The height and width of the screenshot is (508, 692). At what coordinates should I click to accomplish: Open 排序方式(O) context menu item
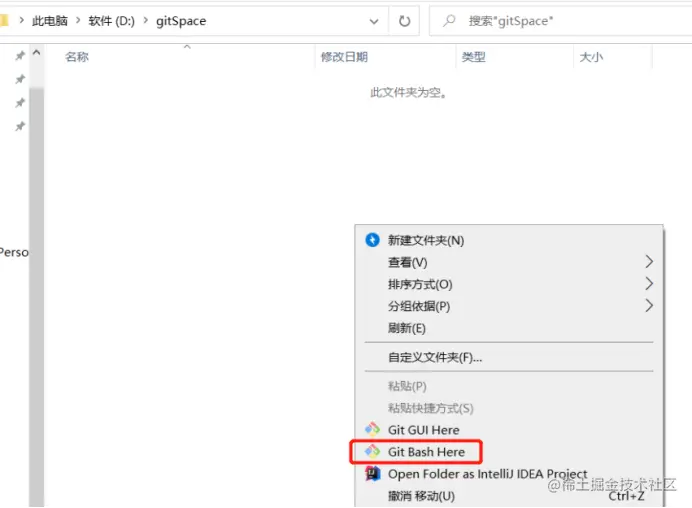(x=509, y=284)
